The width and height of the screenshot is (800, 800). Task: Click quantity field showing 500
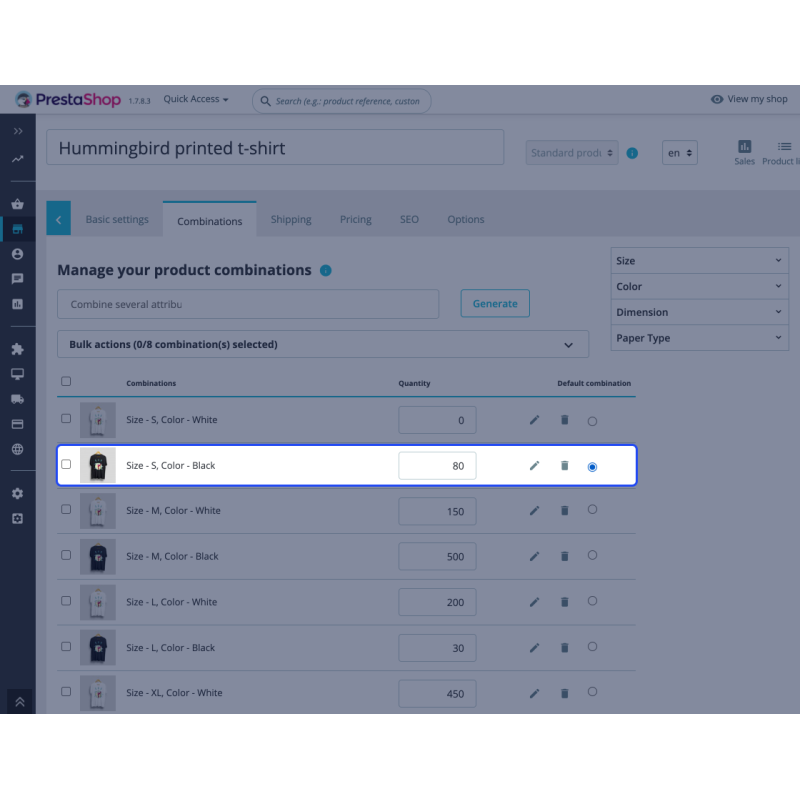point(437,556)
